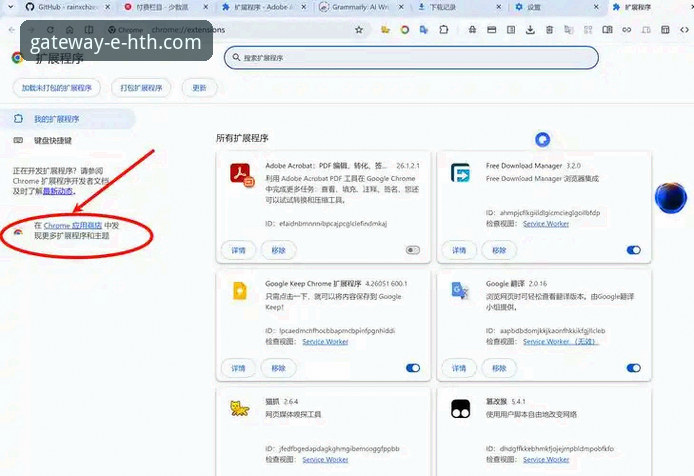
Task: Open 详情 for Google 翻译
Action: (x=459, y=368)
